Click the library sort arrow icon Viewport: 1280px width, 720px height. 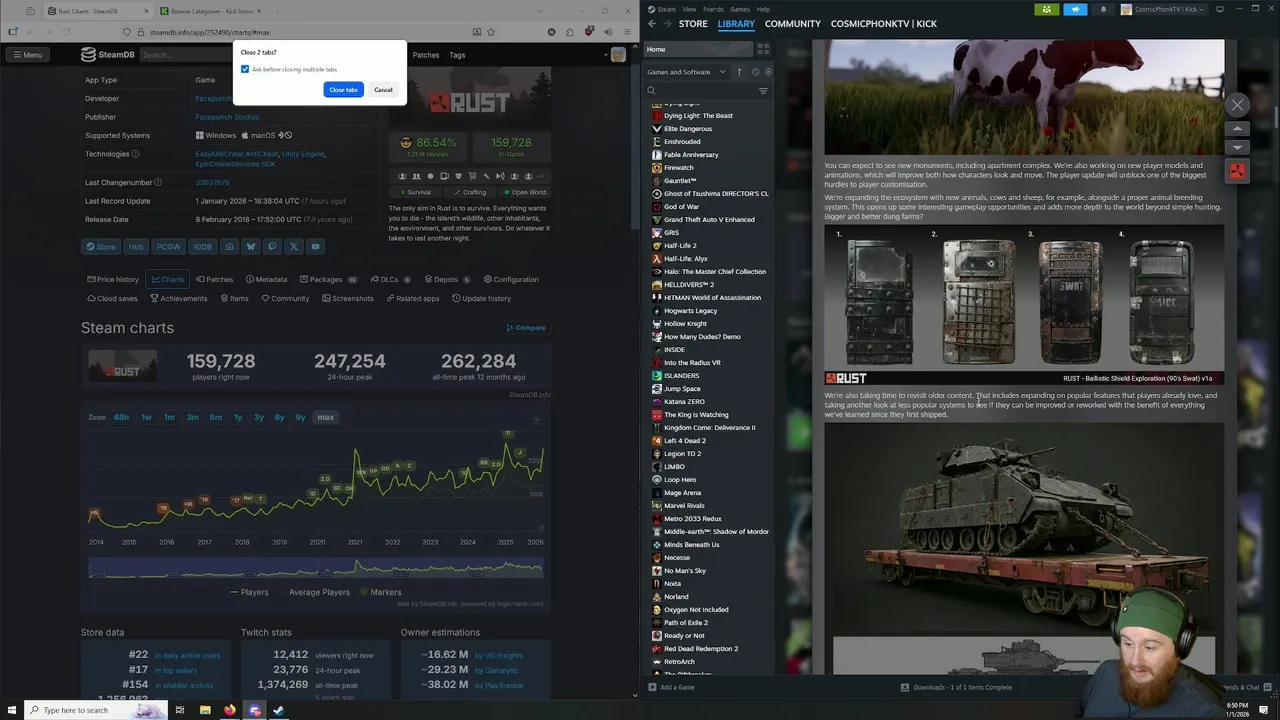click(740, 72)
